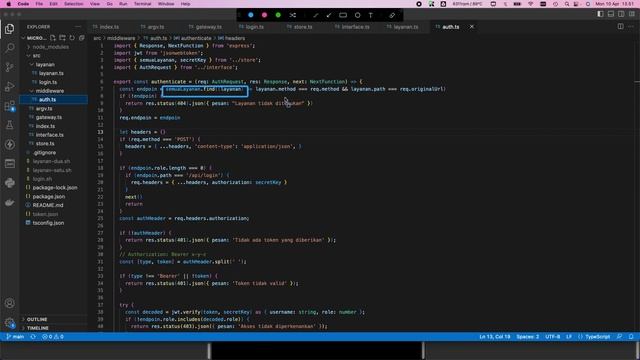Click customize layout icon
This screenshot has width=640, height=360.
pyautogui.click(x=631, y=14)
